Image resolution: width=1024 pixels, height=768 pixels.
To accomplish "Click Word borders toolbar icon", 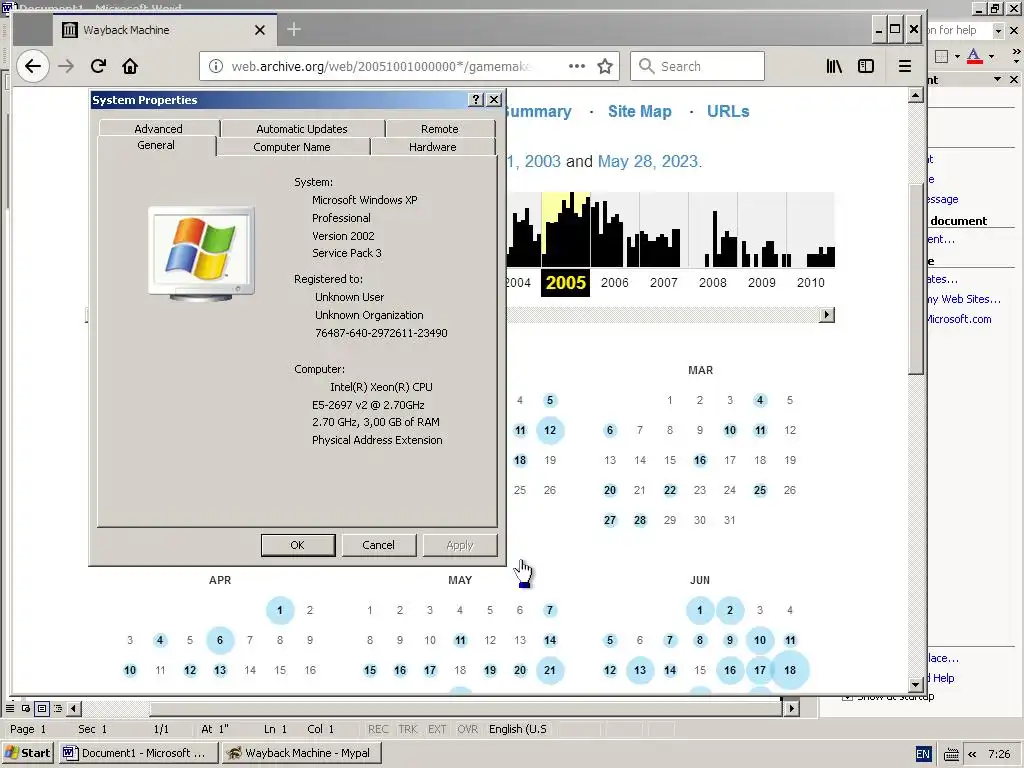I will [x=941, y=56].
